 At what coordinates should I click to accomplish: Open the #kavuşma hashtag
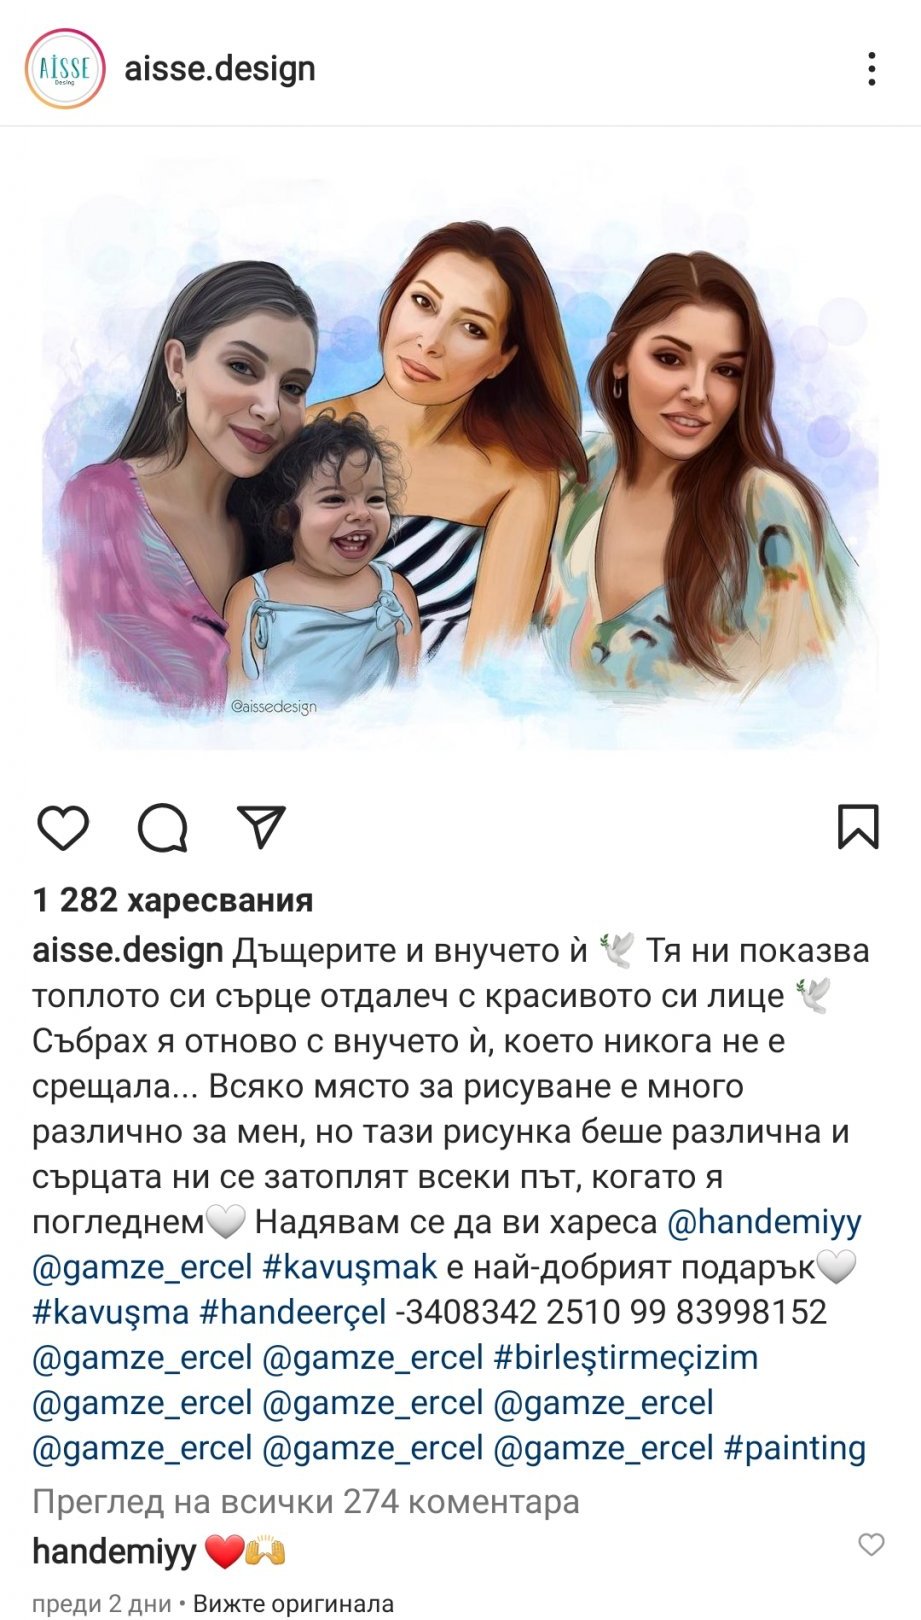point(111,1312)
